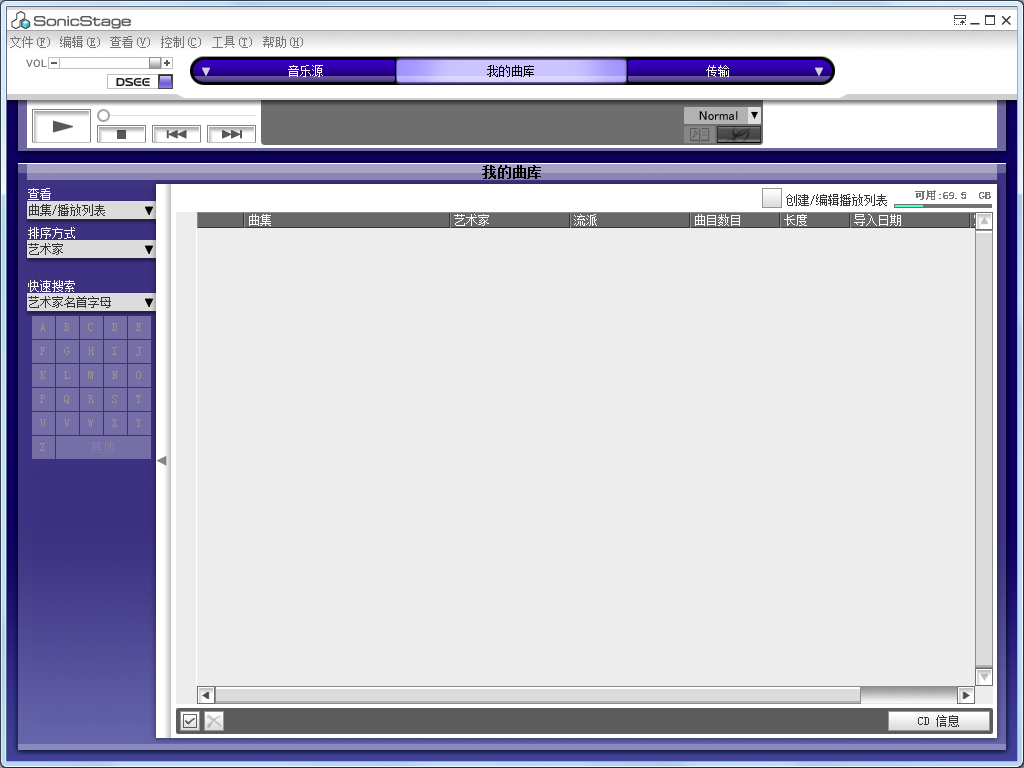Open the 查看(V) menu
The width and height of the screenshot is (1024, 768).
pos(130,42)
